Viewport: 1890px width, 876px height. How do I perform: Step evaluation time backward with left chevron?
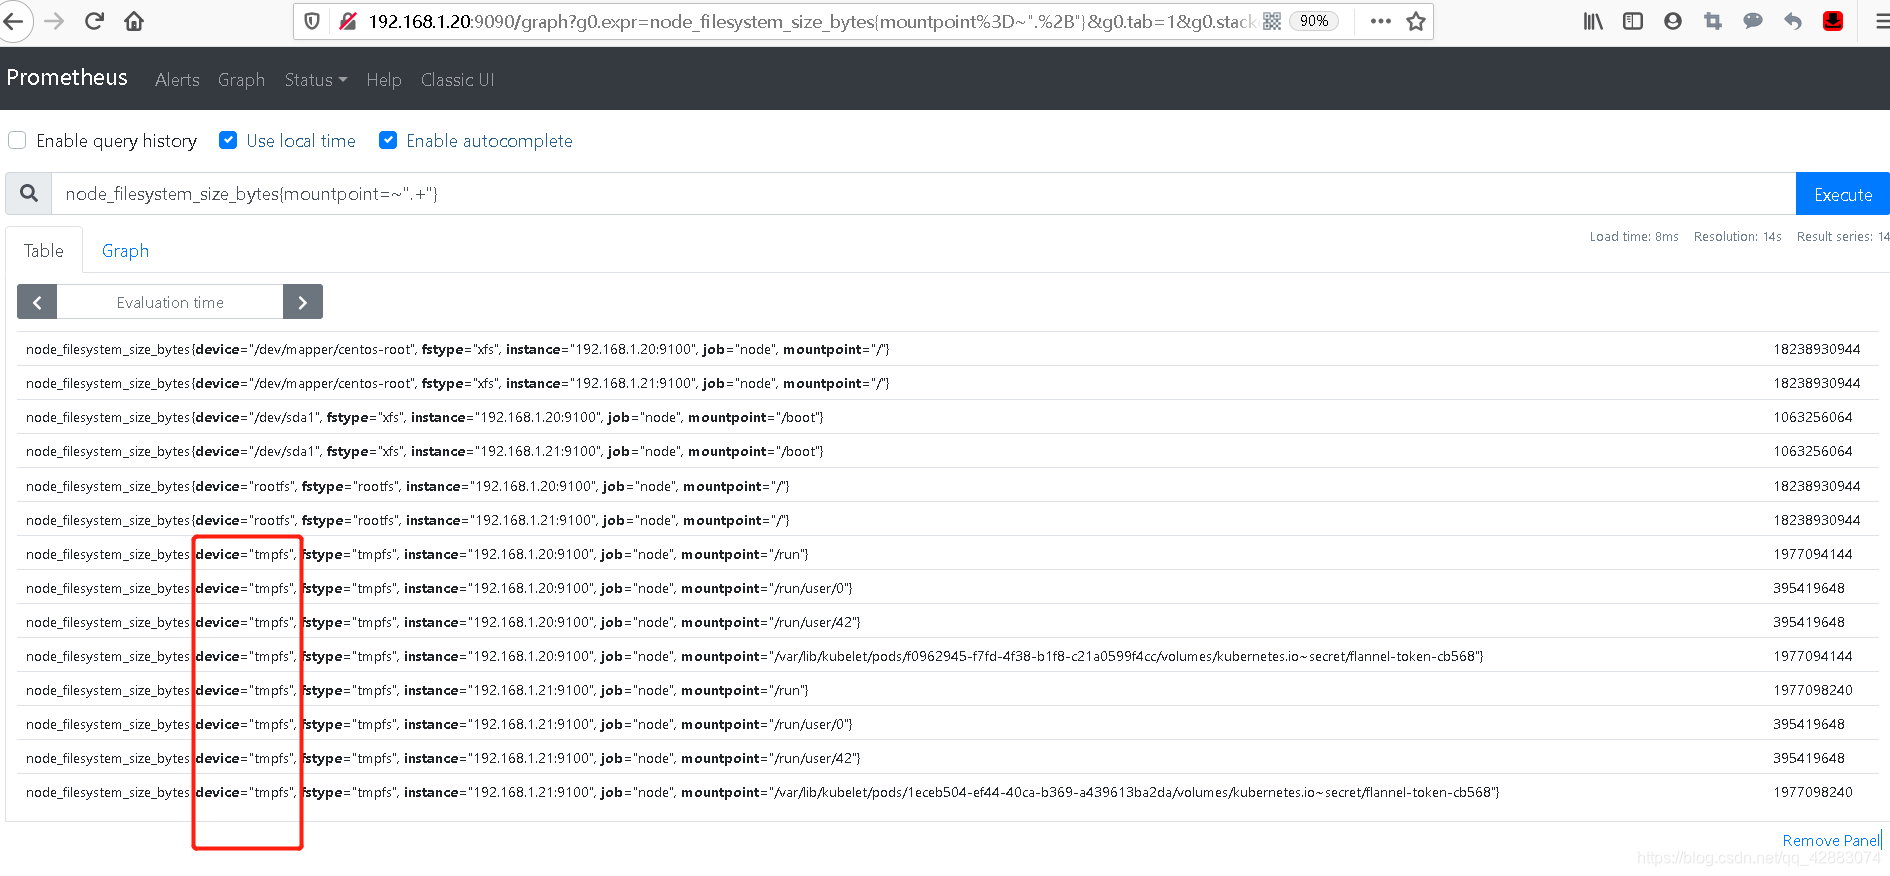(x=37, y=302)
